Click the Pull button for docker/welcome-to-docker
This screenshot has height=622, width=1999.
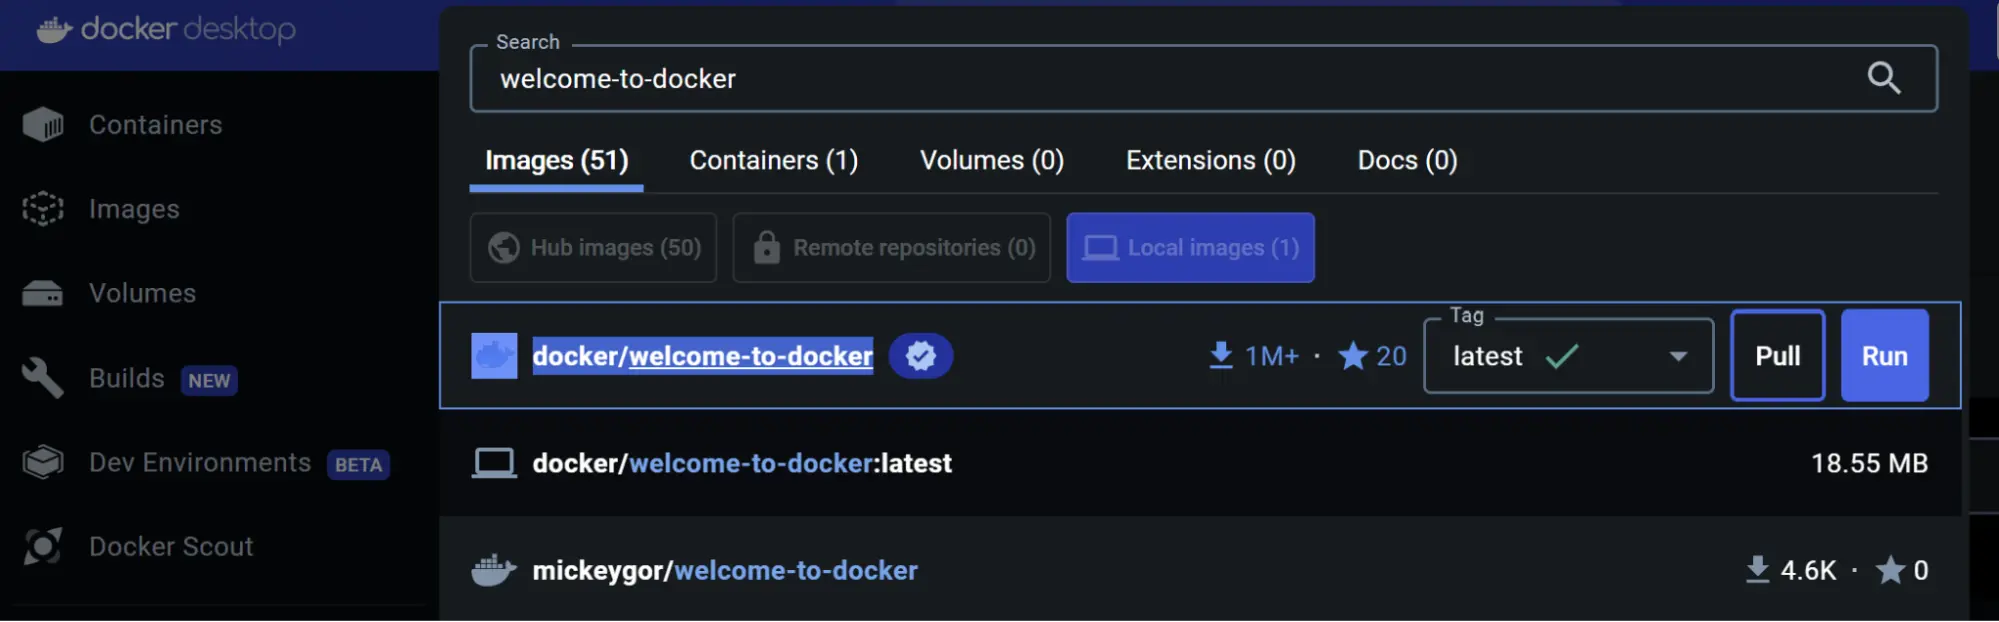[1776, 355]
